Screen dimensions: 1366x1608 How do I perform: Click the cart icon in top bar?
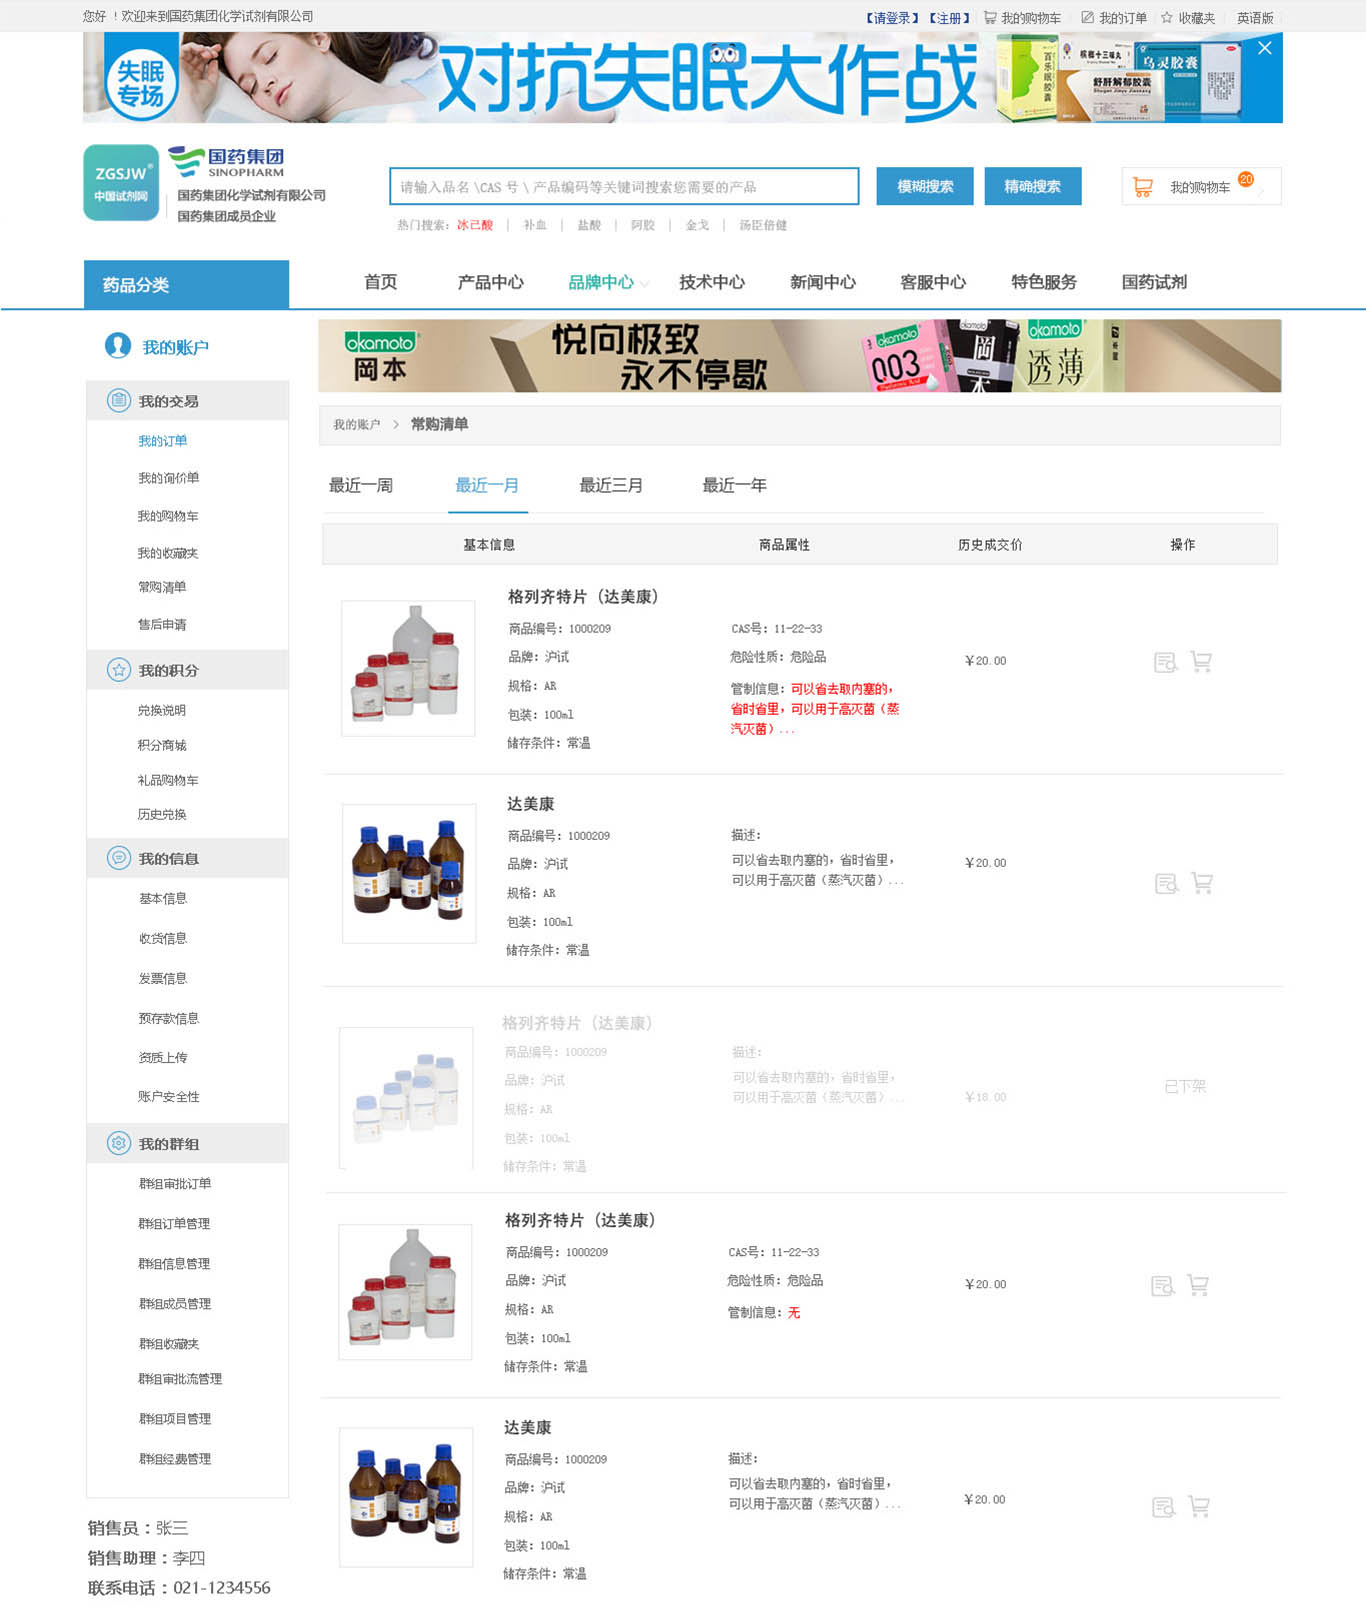coord(990,17)
